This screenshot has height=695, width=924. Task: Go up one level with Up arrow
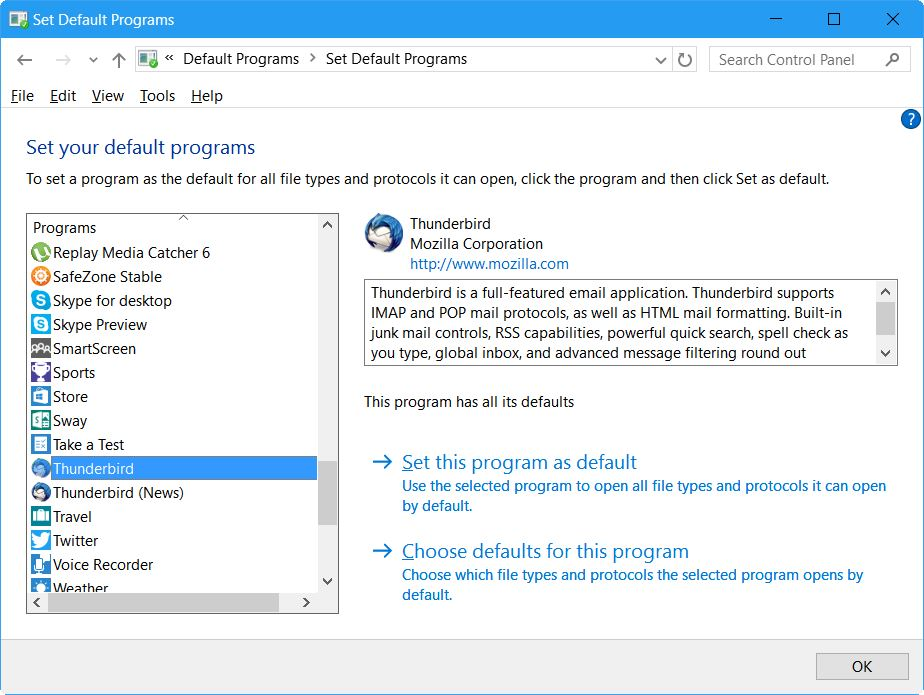[x=119, y=60]
